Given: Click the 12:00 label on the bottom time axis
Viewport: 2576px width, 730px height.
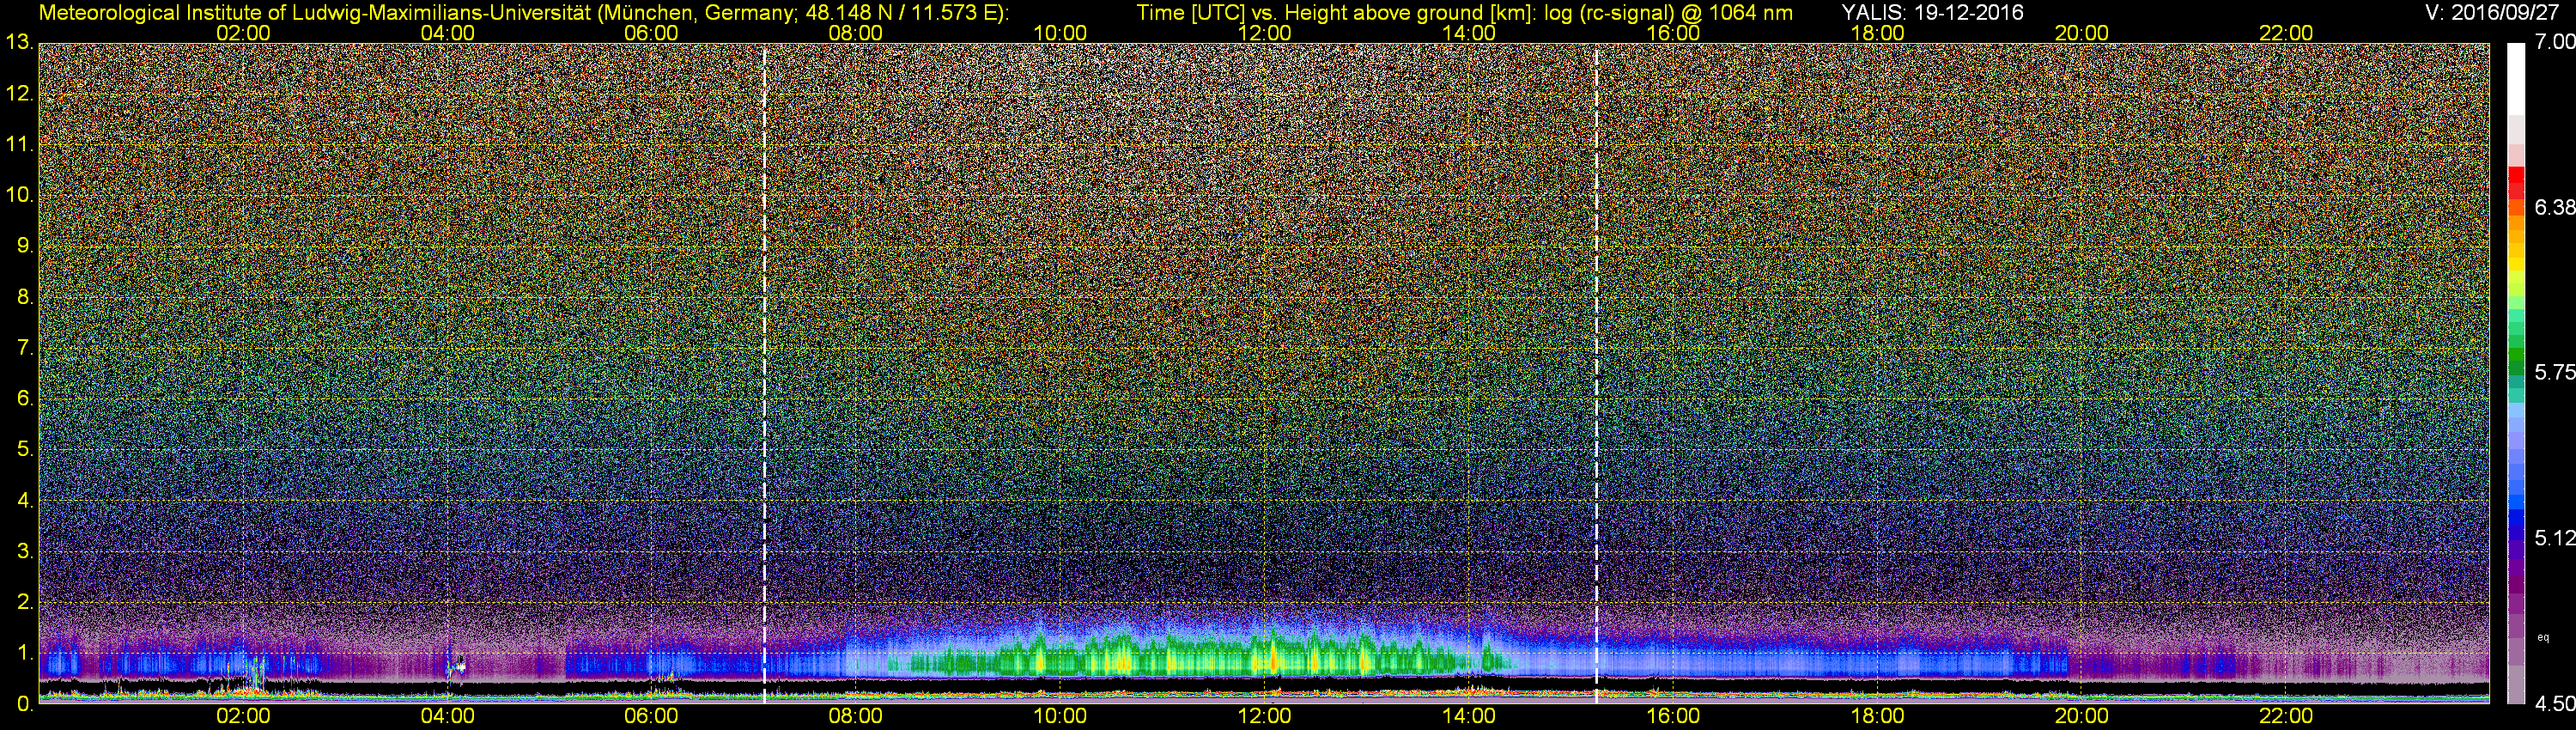Looking at the screenshot, I should (1264, 716).
